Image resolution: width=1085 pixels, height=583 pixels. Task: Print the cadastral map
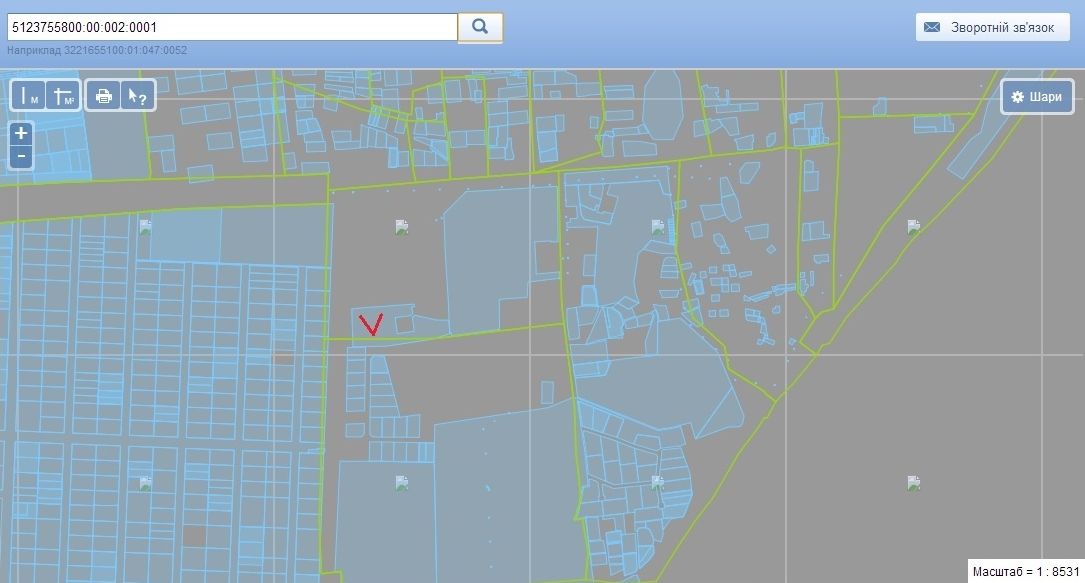pyautogui.click(x=103, y=95)
